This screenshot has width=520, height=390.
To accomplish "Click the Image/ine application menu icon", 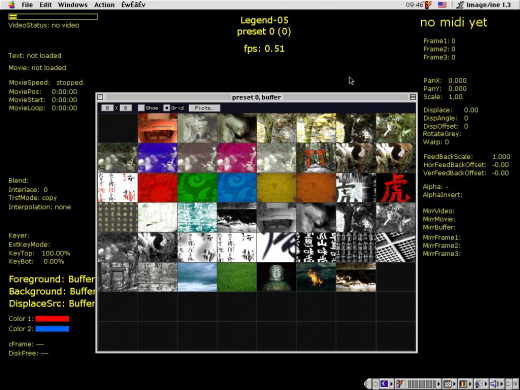I will pos(460,5).
